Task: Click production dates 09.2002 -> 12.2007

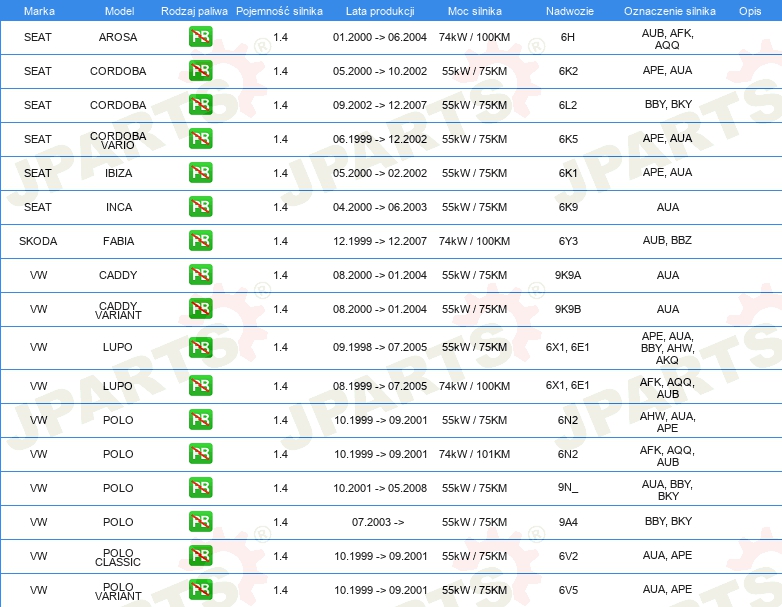Action: point(380,105)
